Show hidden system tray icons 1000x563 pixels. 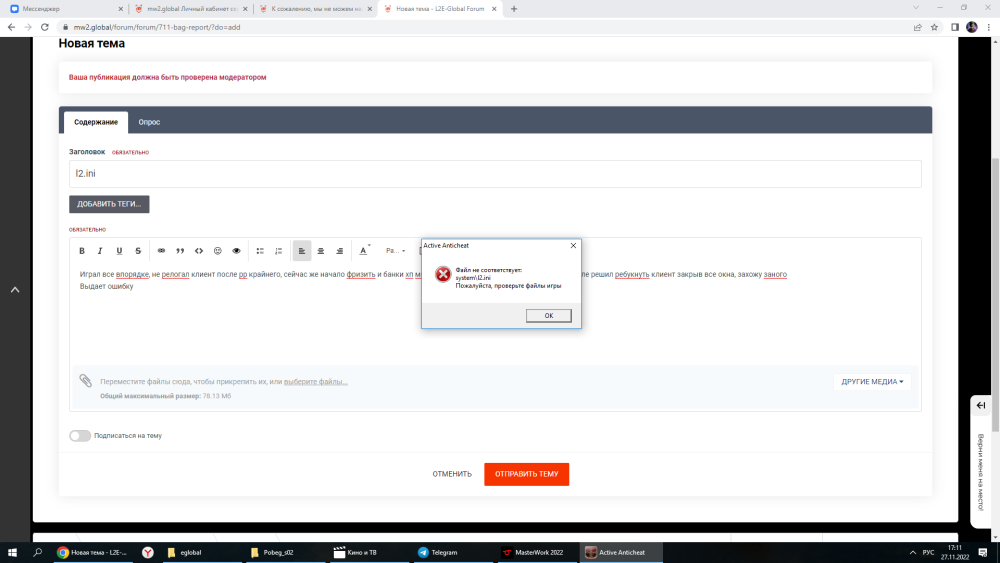(x=911, y=552)
